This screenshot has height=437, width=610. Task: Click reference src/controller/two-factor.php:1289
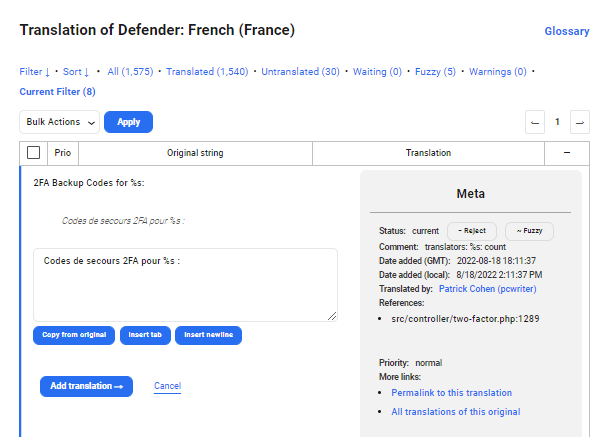point(465,319)
